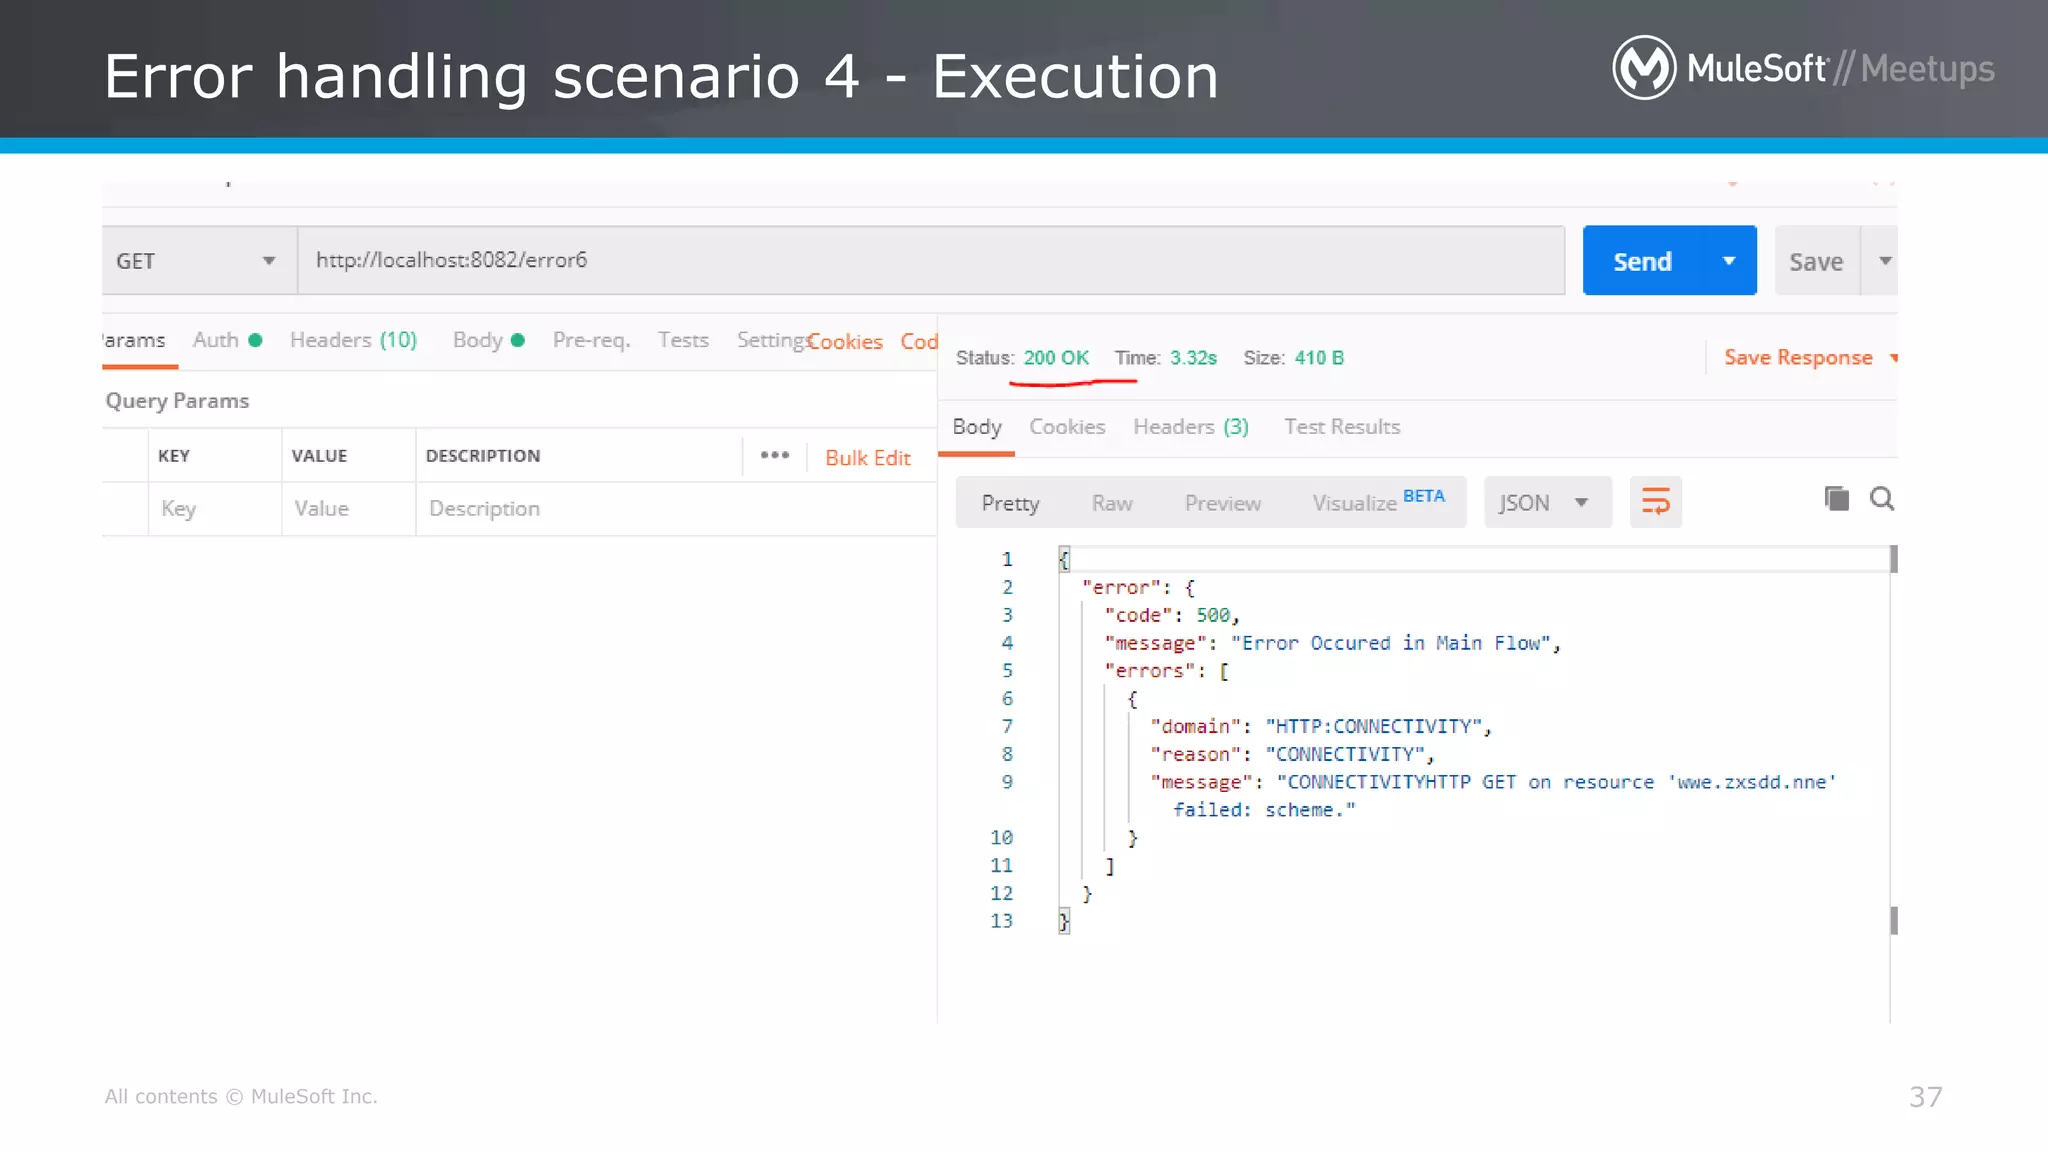2048x1152 pixels.
Task: Toggle the line wrap icon
Action: (x=1656, y=502)
